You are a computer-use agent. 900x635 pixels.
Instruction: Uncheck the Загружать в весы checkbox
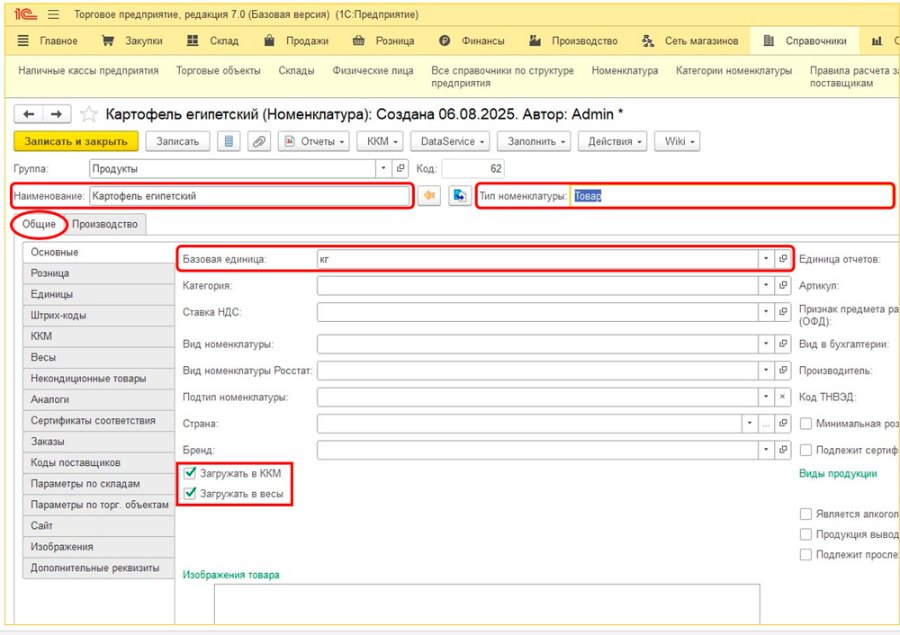click(x=190, y=493)
